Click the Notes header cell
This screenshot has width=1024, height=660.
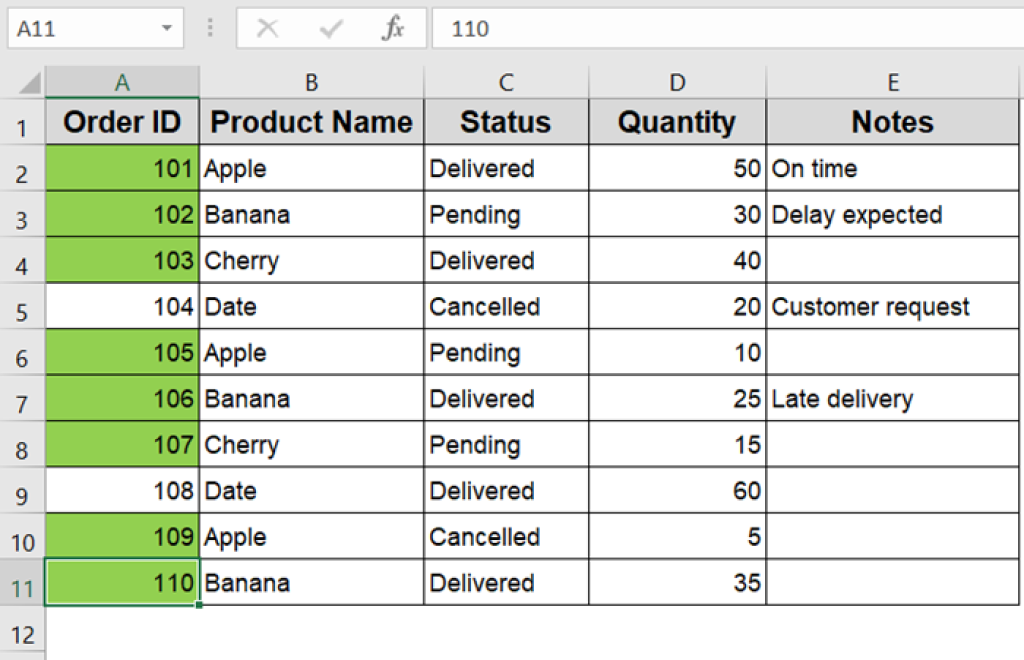892,122
